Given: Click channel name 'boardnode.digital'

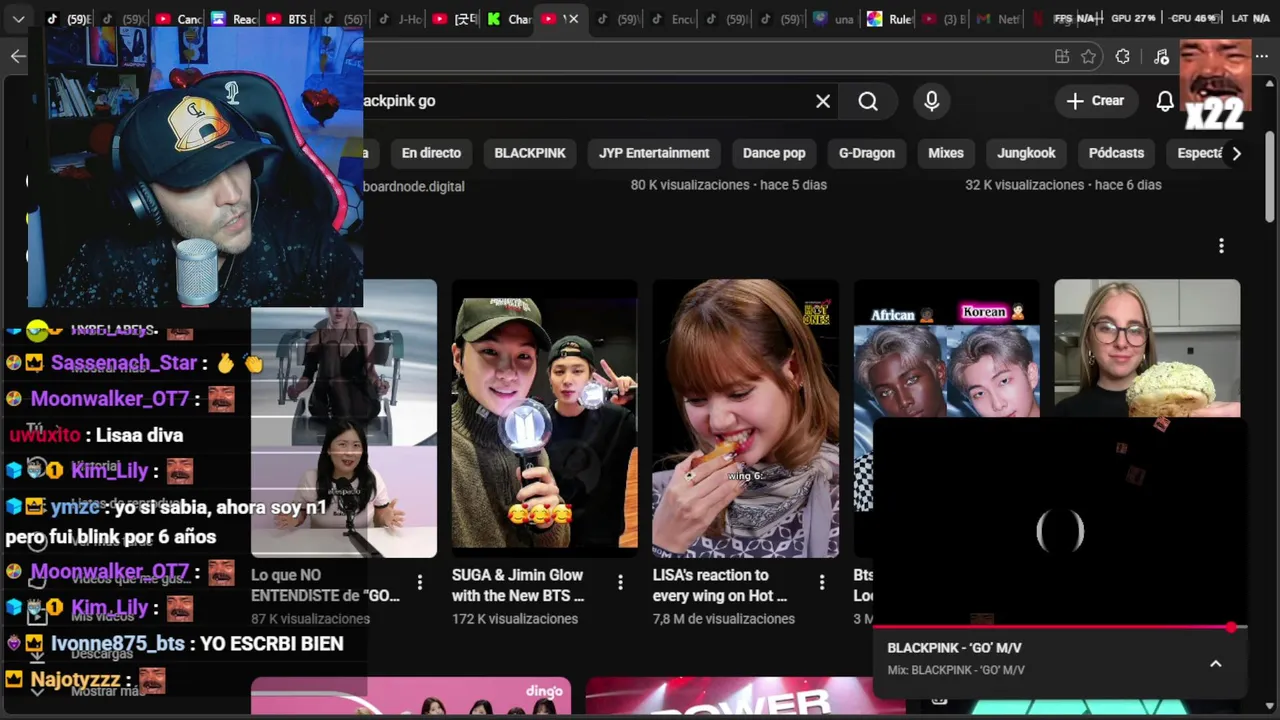Looking at the screenshot, I should click(x=414, y=186).
